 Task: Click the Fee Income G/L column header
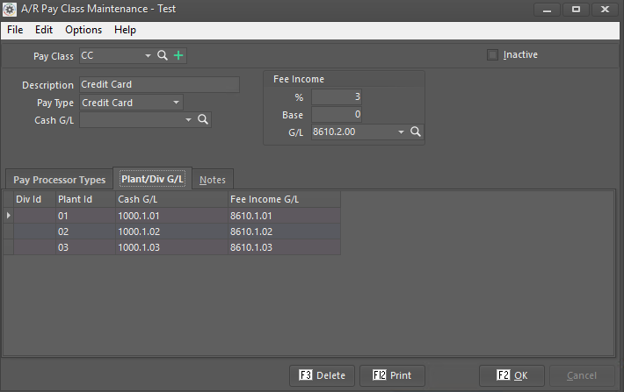(284, 199)
